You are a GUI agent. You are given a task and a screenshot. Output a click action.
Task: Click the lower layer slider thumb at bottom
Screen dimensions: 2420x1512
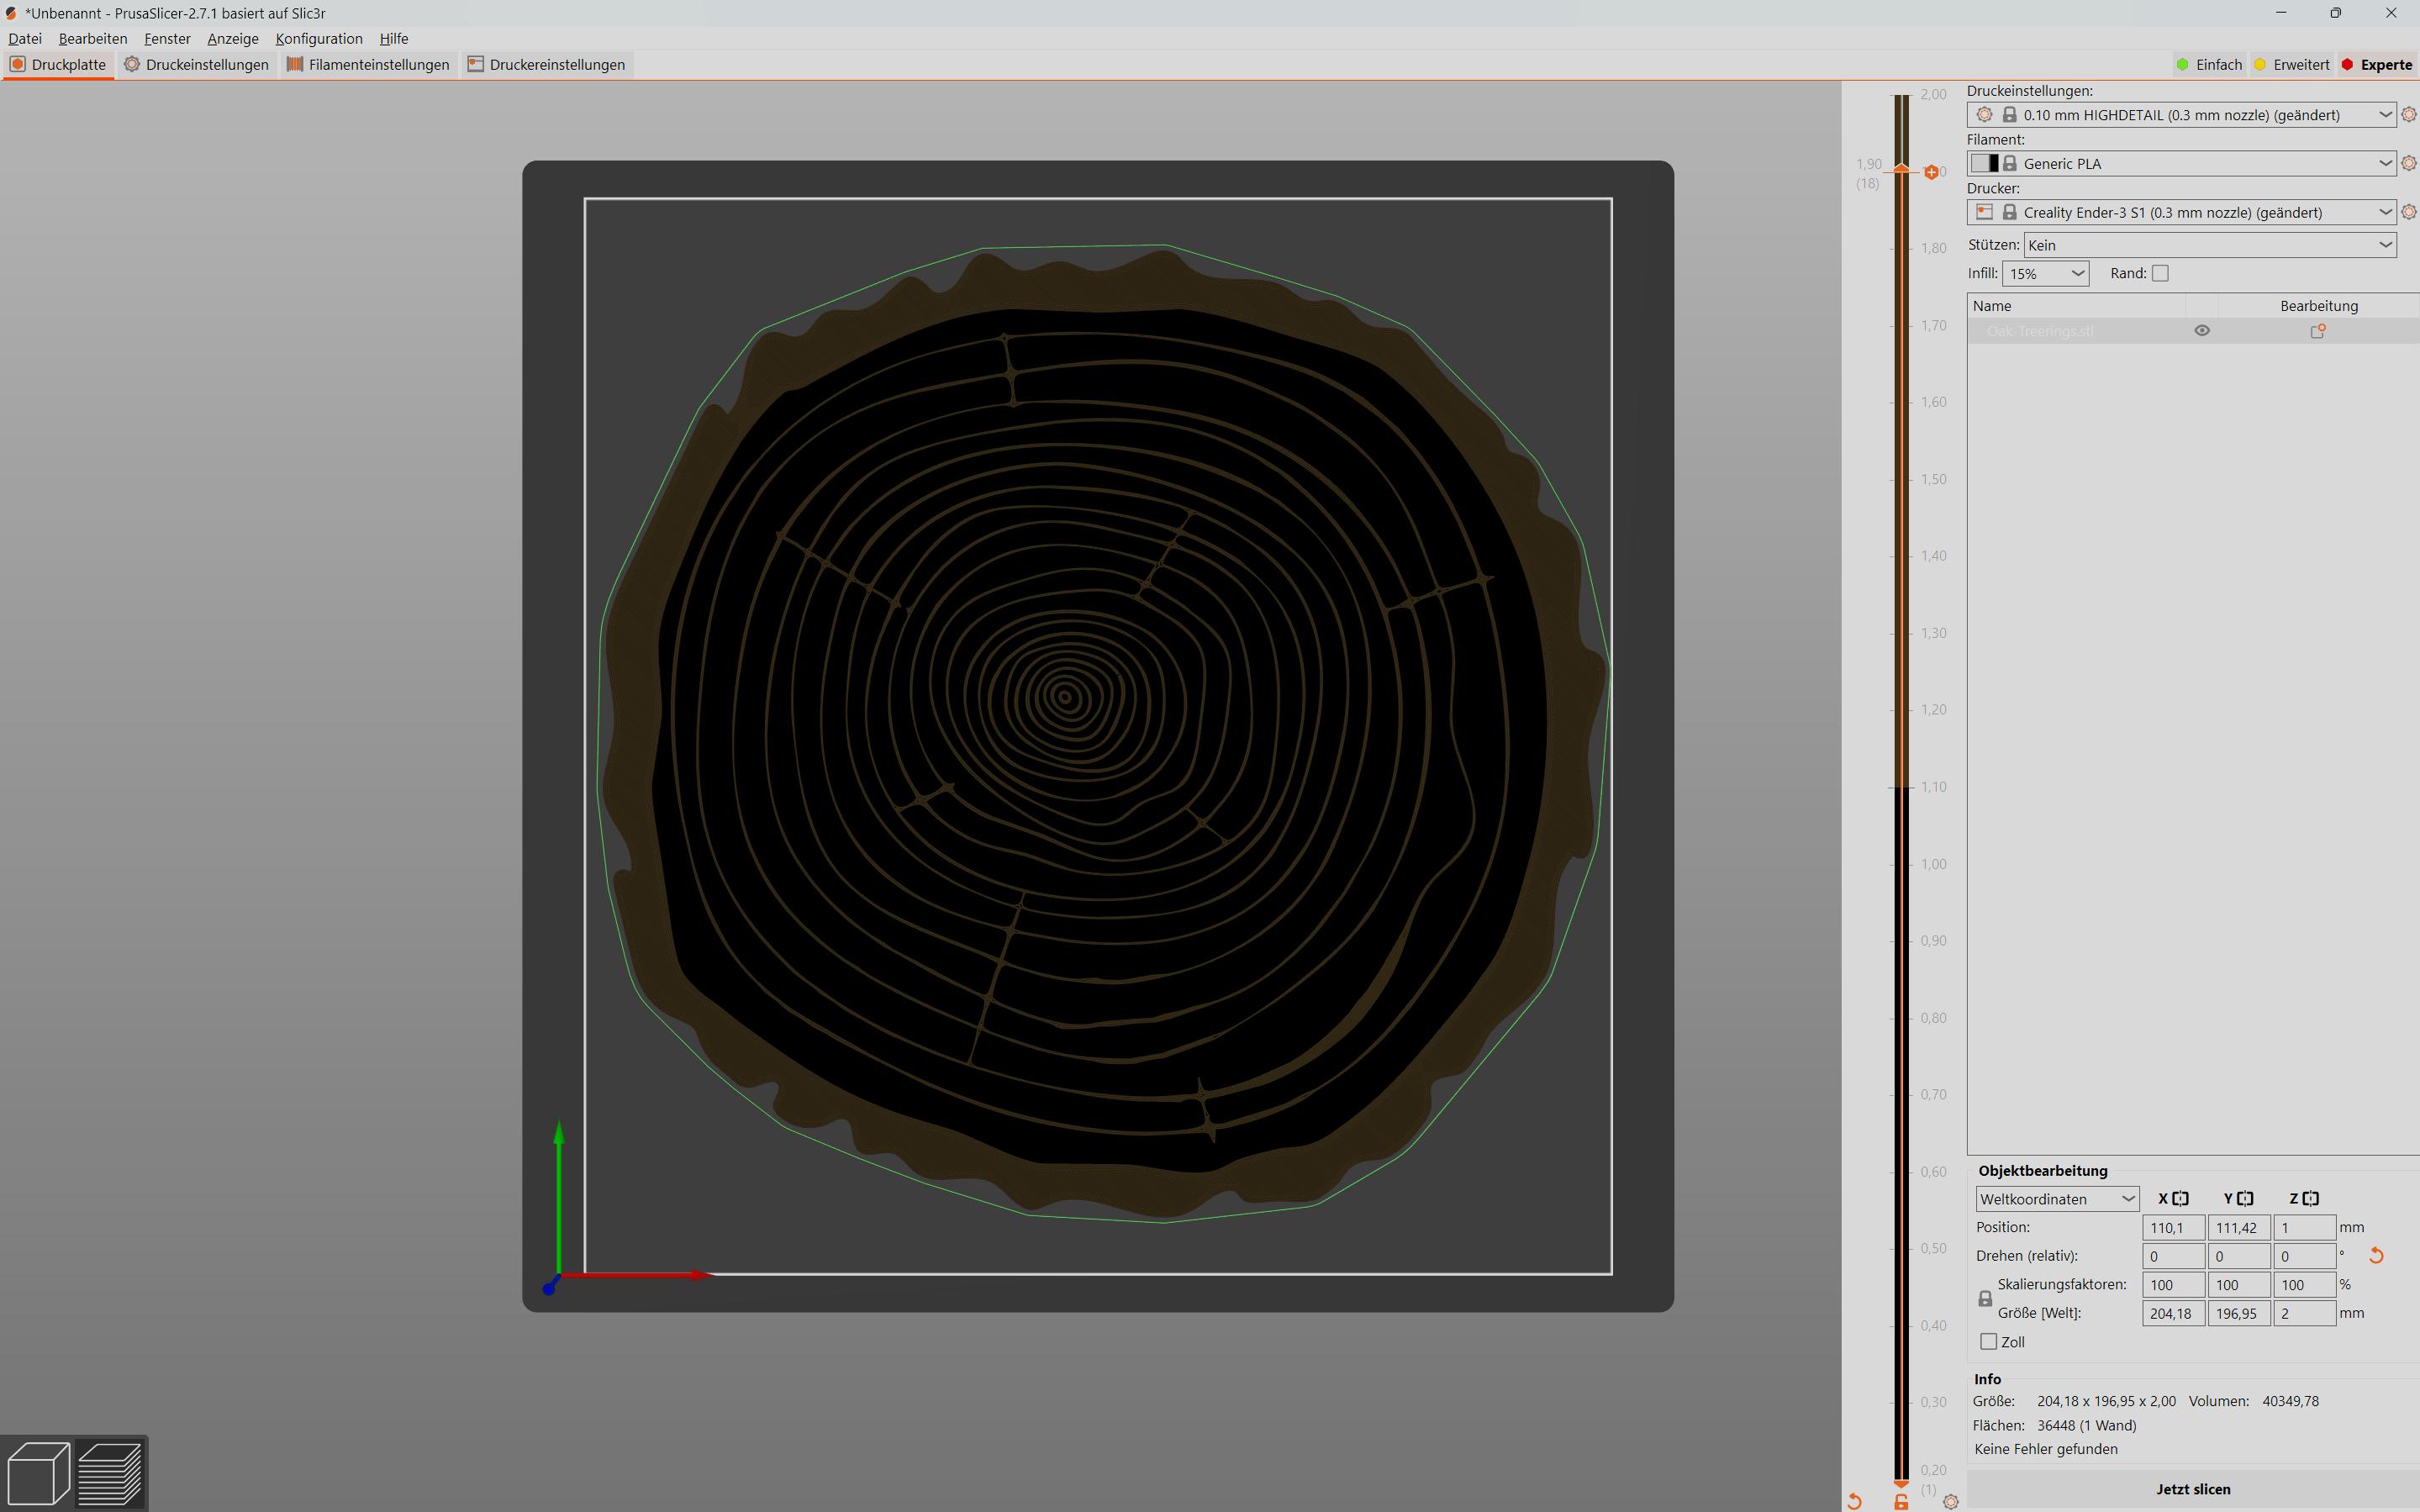click(x=1901, y=1485)
